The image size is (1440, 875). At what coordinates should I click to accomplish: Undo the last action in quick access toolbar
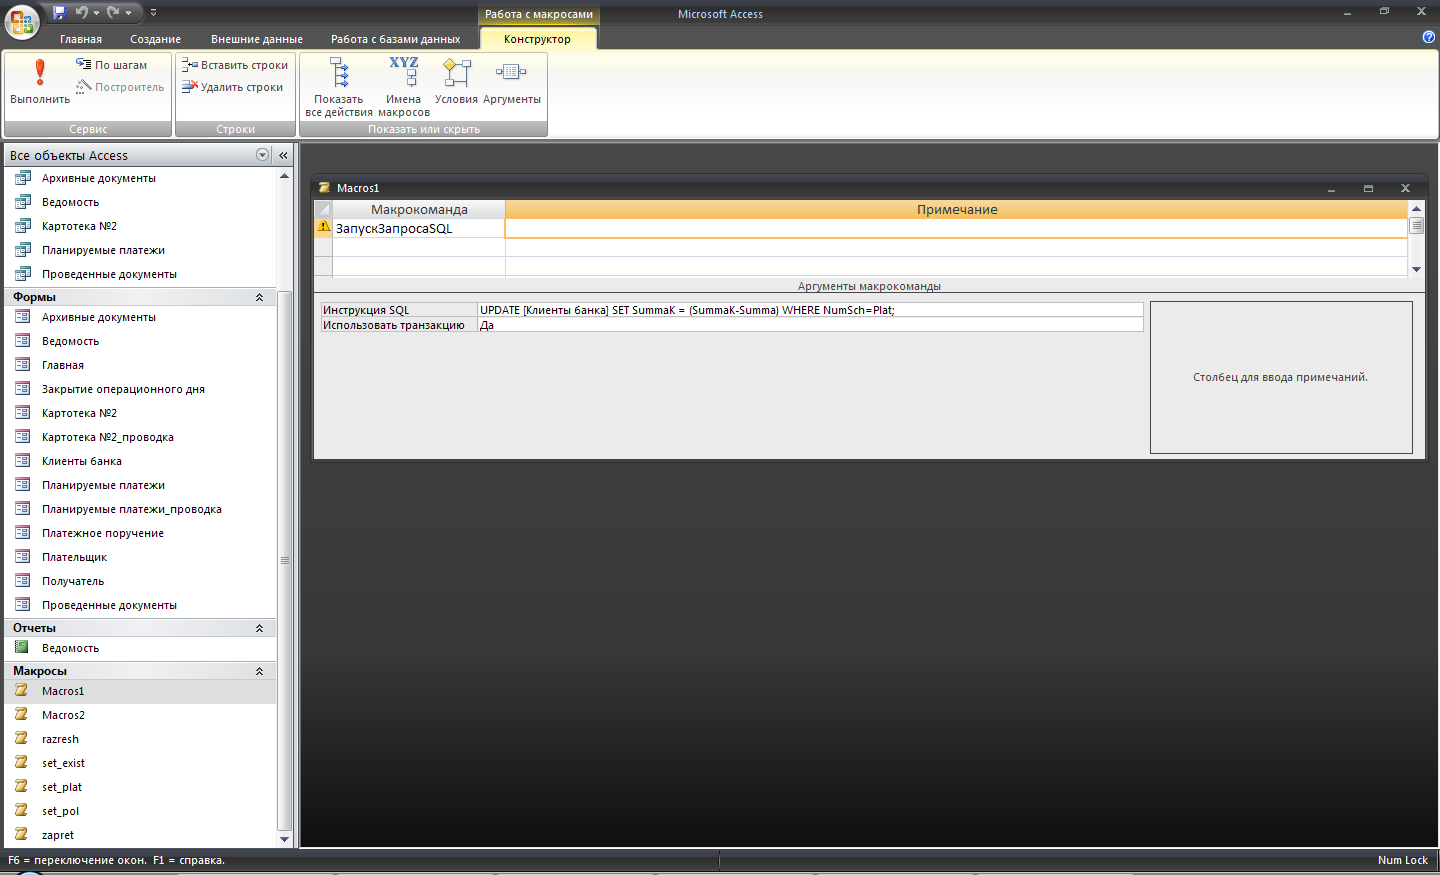(x=82, y=12)
